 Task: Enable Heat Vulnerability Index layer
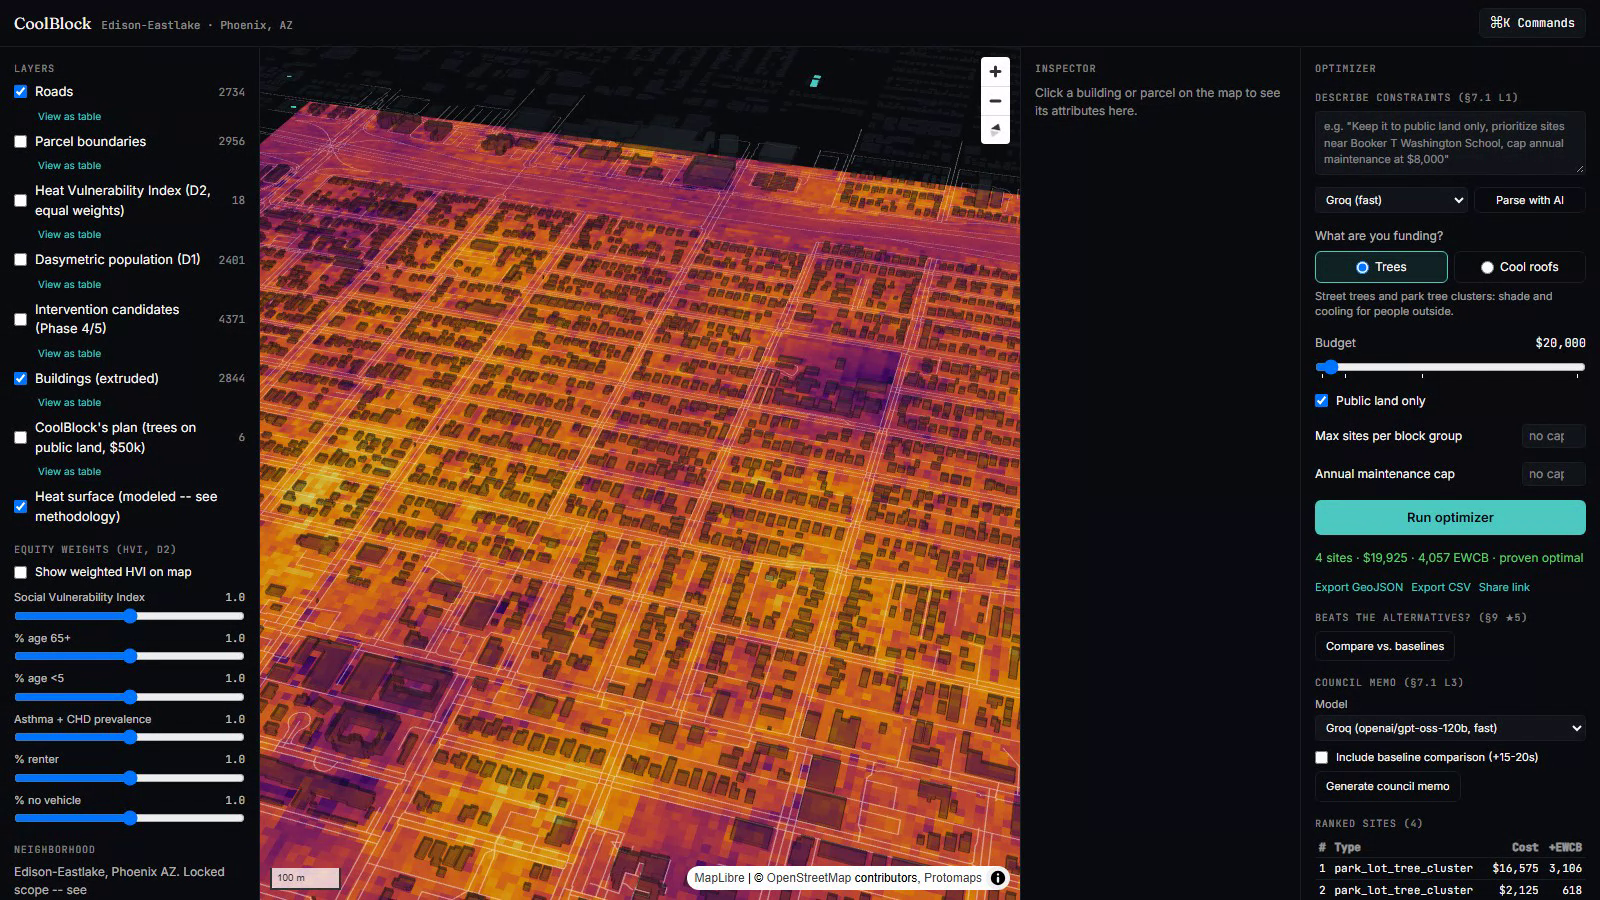[x=20, y=200]
